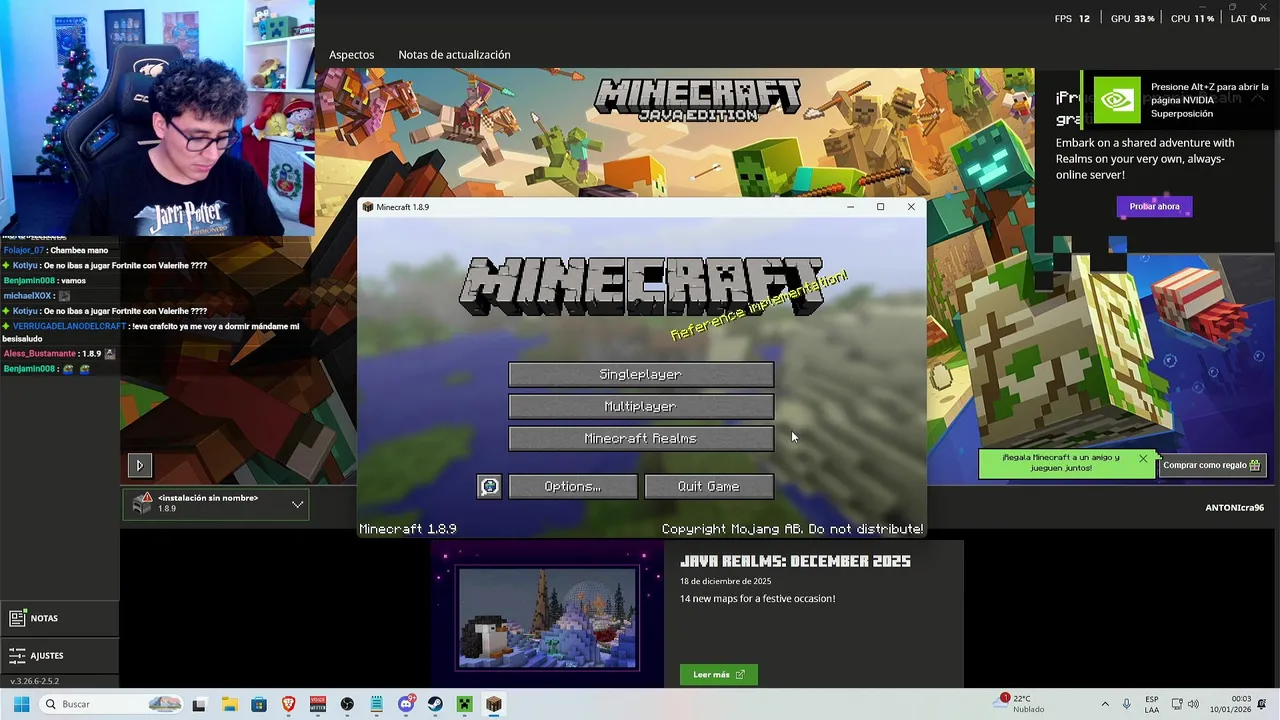Open Minecraft Launcher creeper taskbar icon
The image size is (1280, 720).
[464, 704]
